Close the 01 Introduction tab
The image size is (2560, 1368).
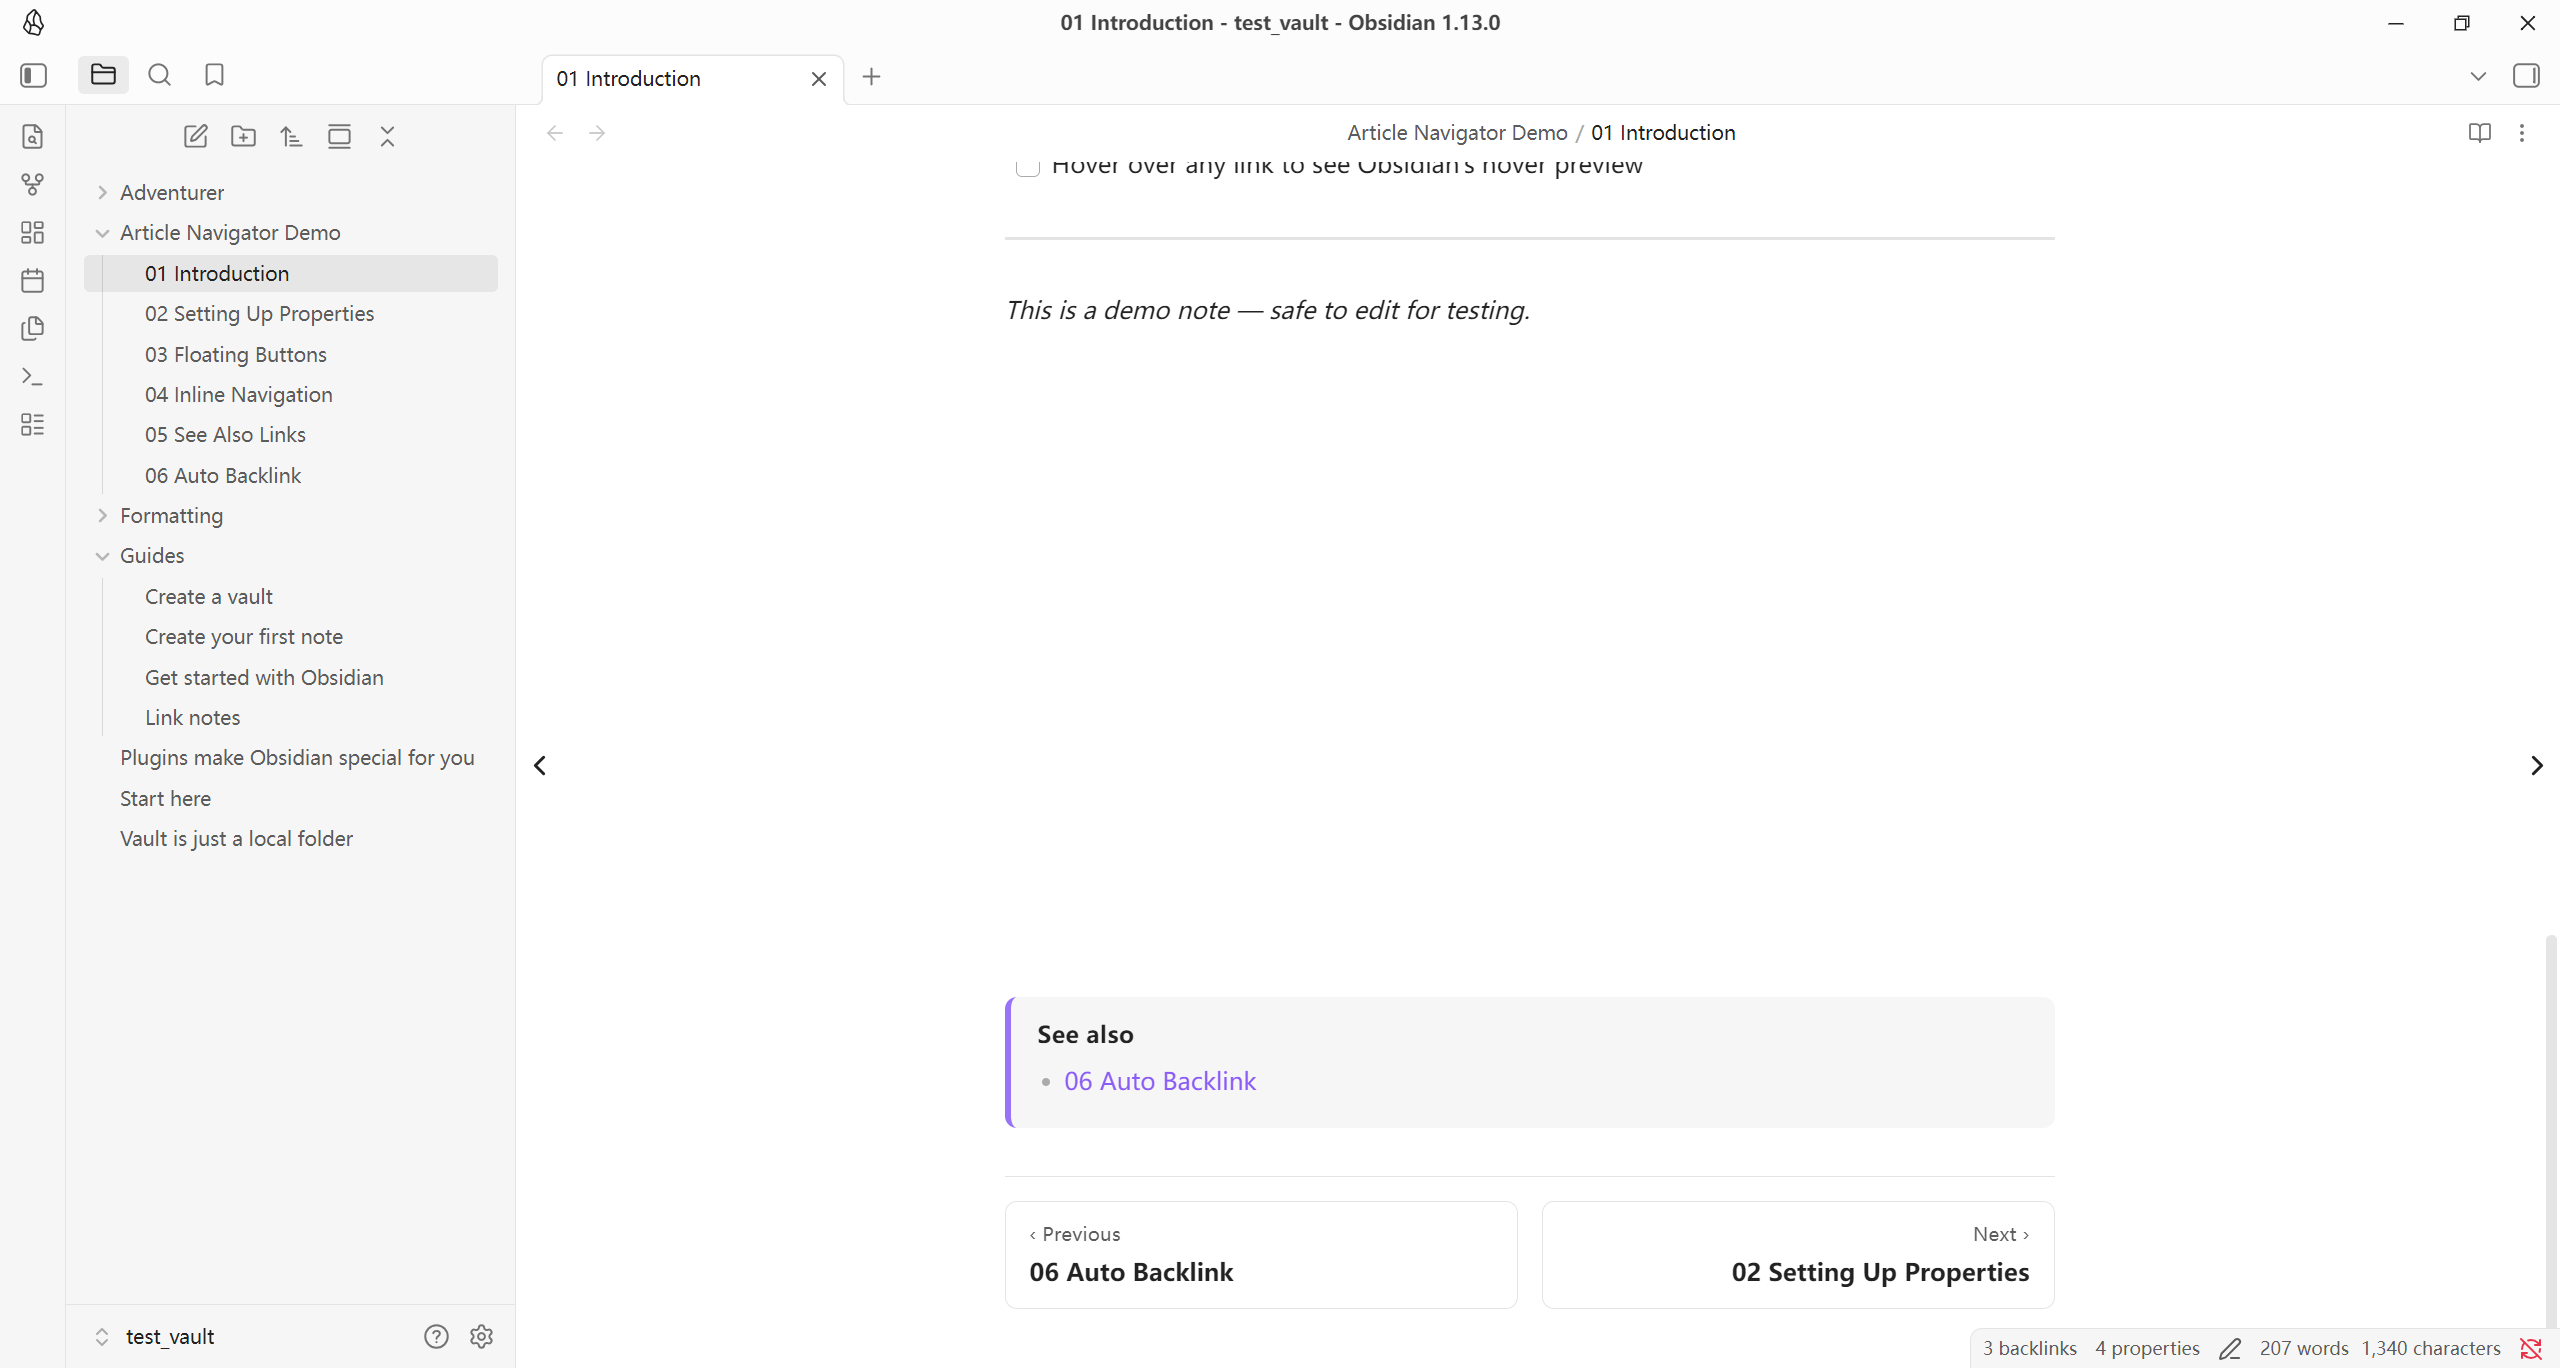[819, 79]
